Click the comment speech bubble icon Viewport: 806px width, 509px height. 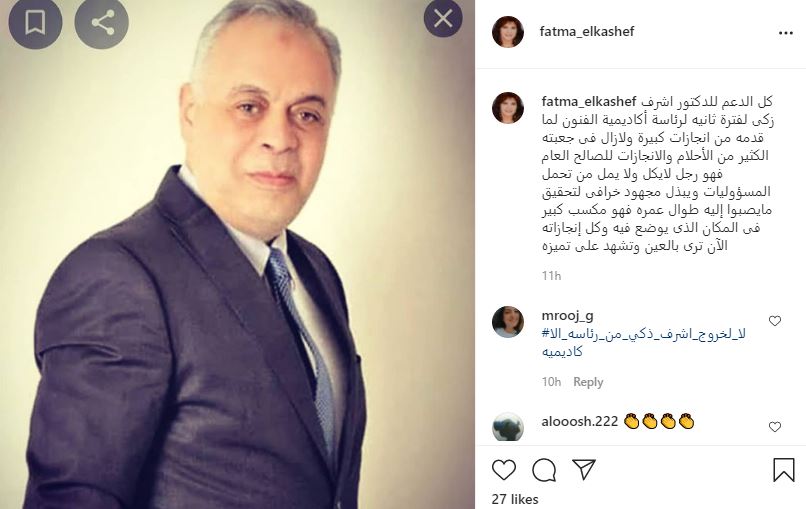tap(544, 470)
